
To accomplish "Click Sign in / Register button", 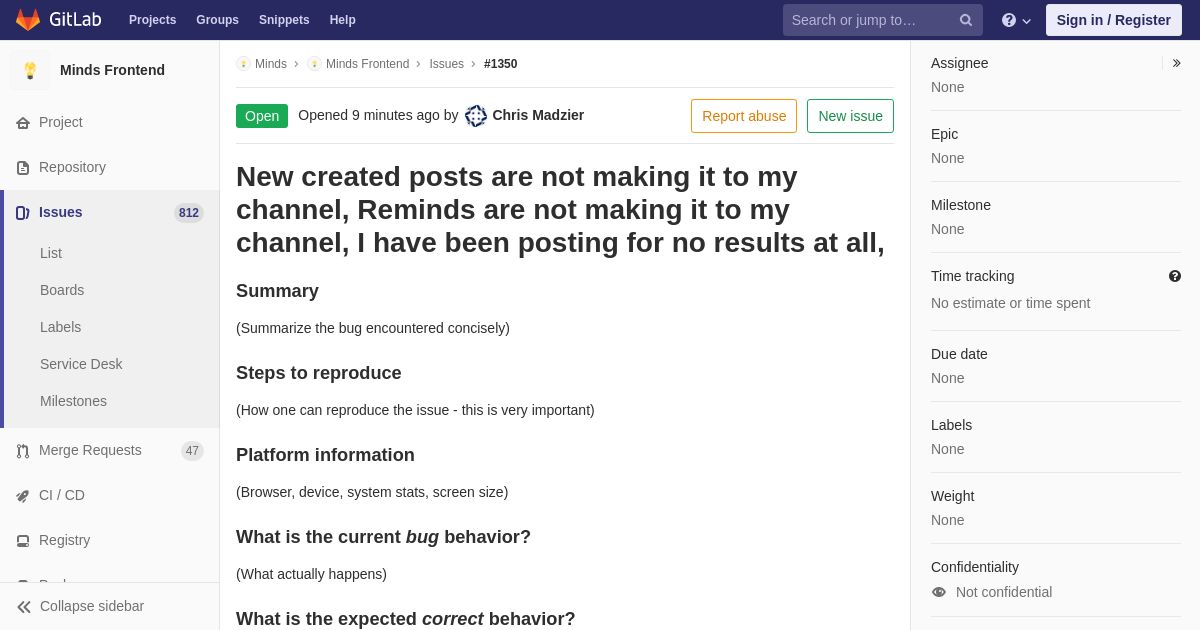I will click(x=1113, y=20).
